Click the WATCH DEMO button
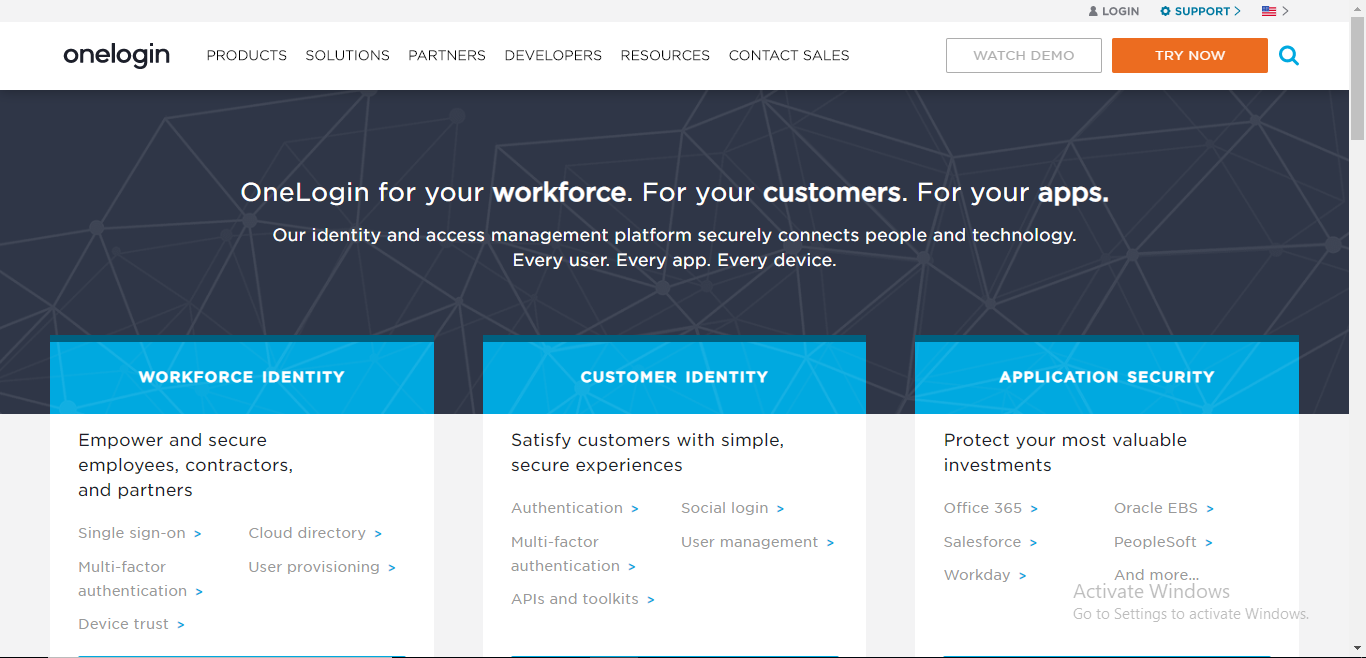The image size is (1366, 658). pos(1024,56)
